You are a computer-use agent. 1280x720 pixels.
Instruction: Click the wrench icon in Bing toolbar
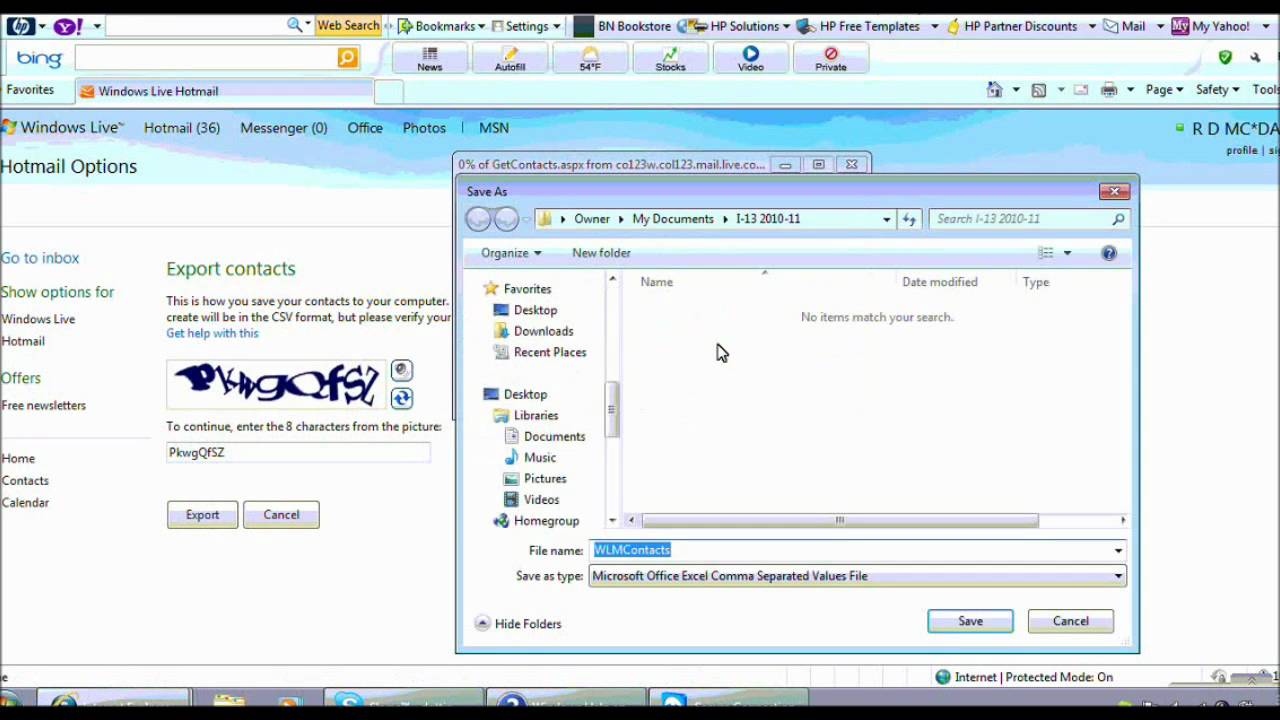1256,57
